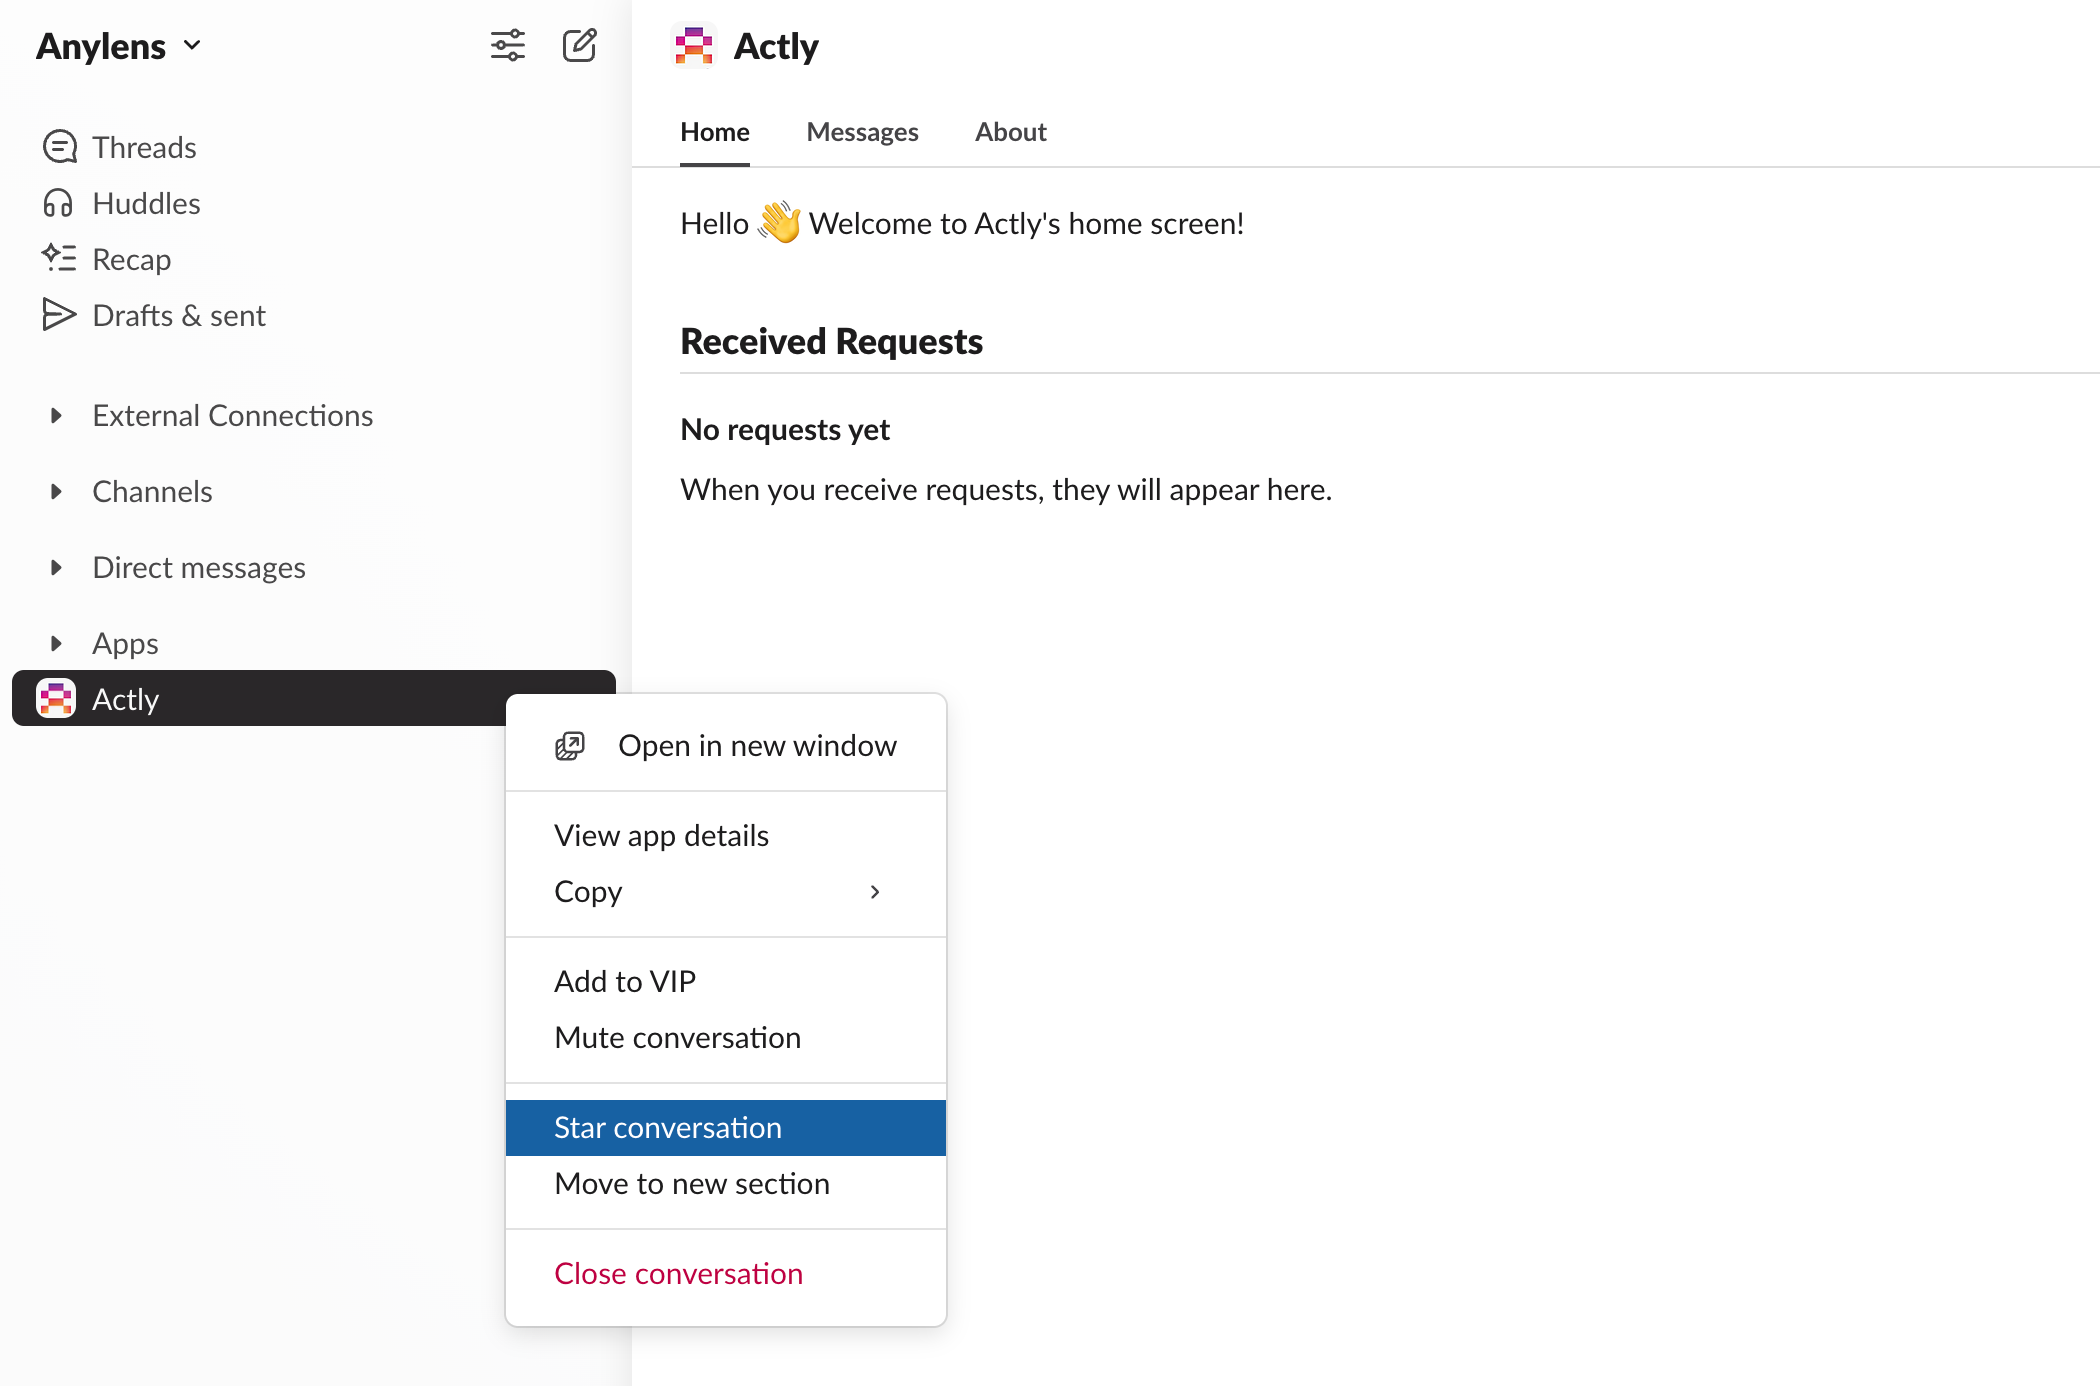This screenshot has width=2100, height=1386.
Task: Select Mute conversation
Action: pos(726,1037)
